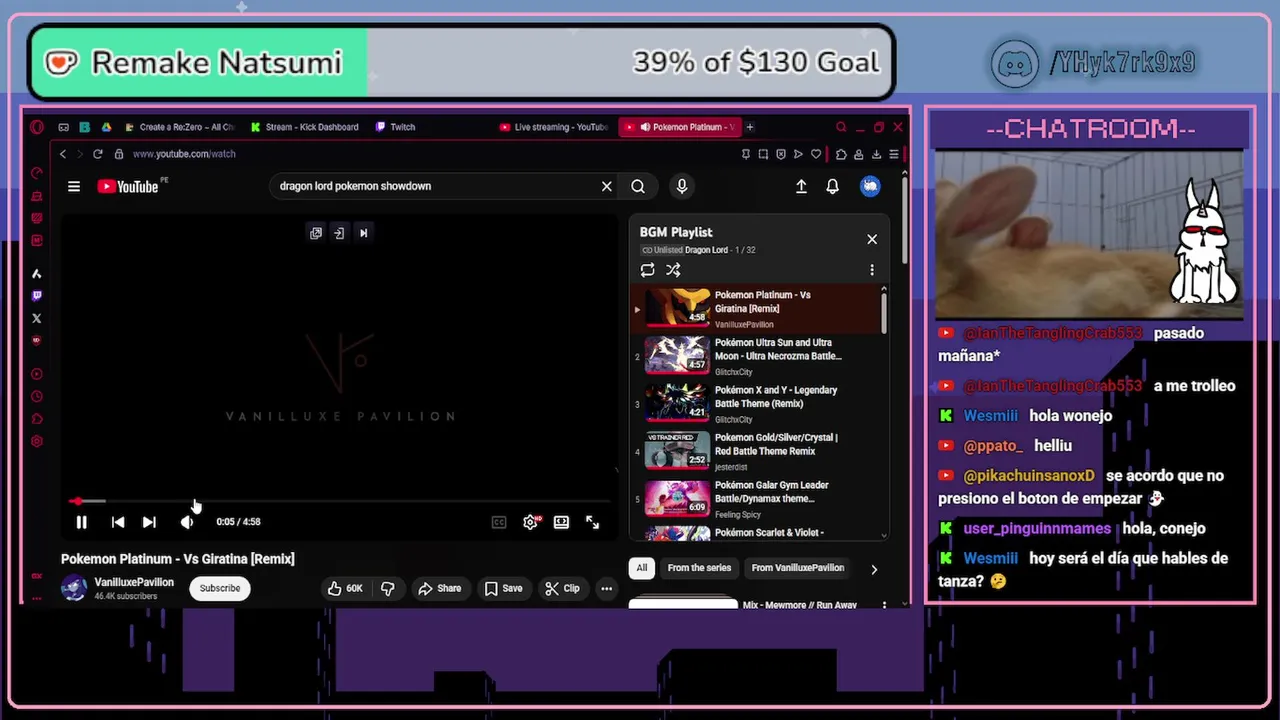Open BGM Playlist options menu
The height and width of the screenshot is (720, 1280).
(872, 270)
